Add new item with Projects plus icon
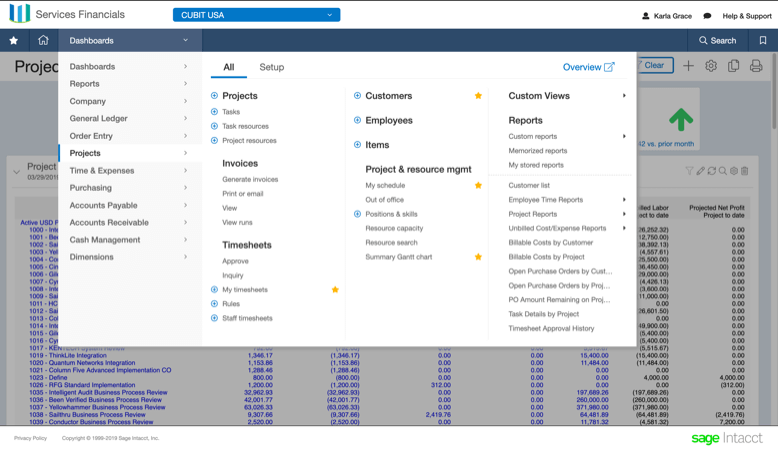Viewport: 778px width, 451px height. click(214, 96)
